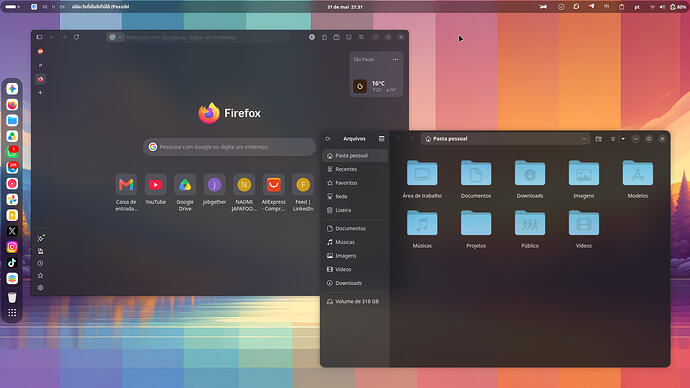Open the trash in the dock
The height and width of the screenshot is (388, 690).
pos(12,297)
